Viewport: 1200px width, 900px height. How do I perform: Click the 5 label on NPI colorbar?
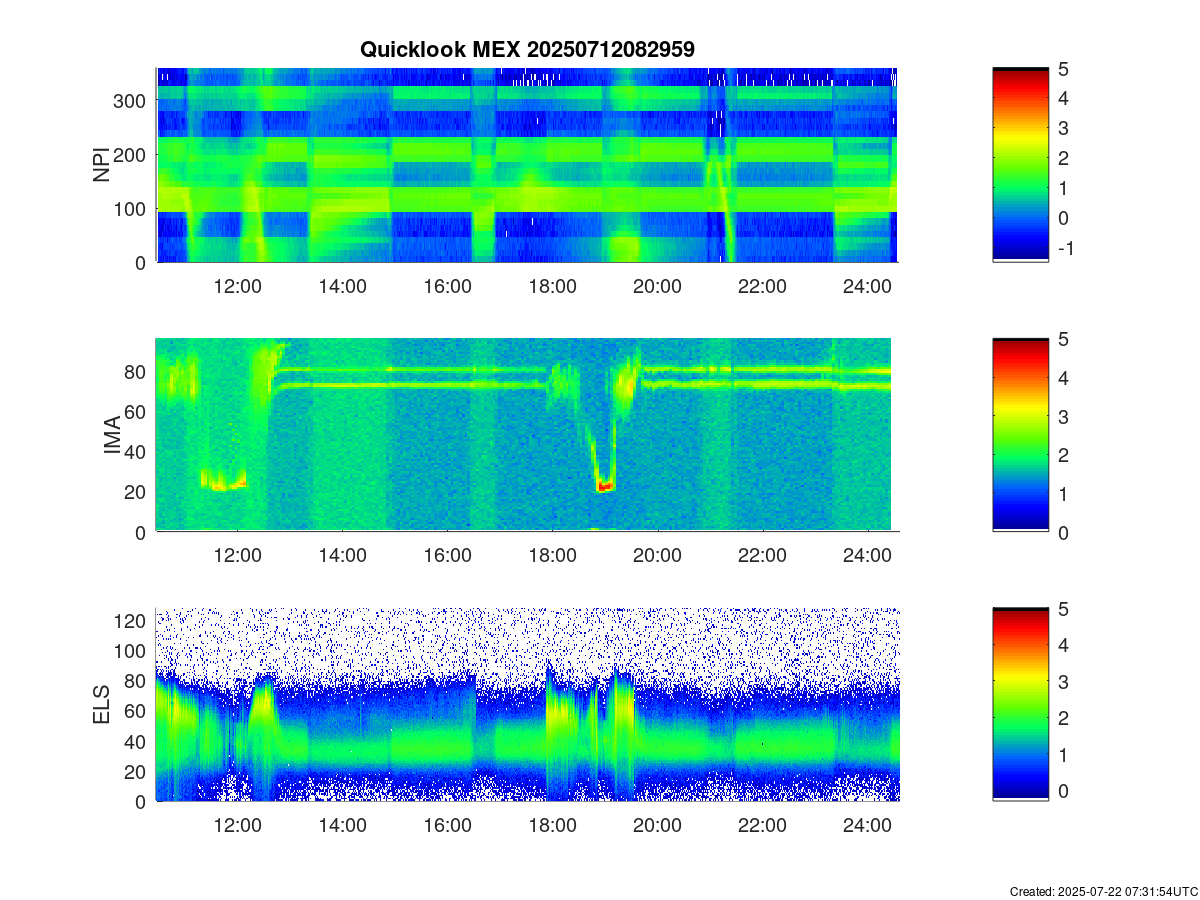point(1064,68)
